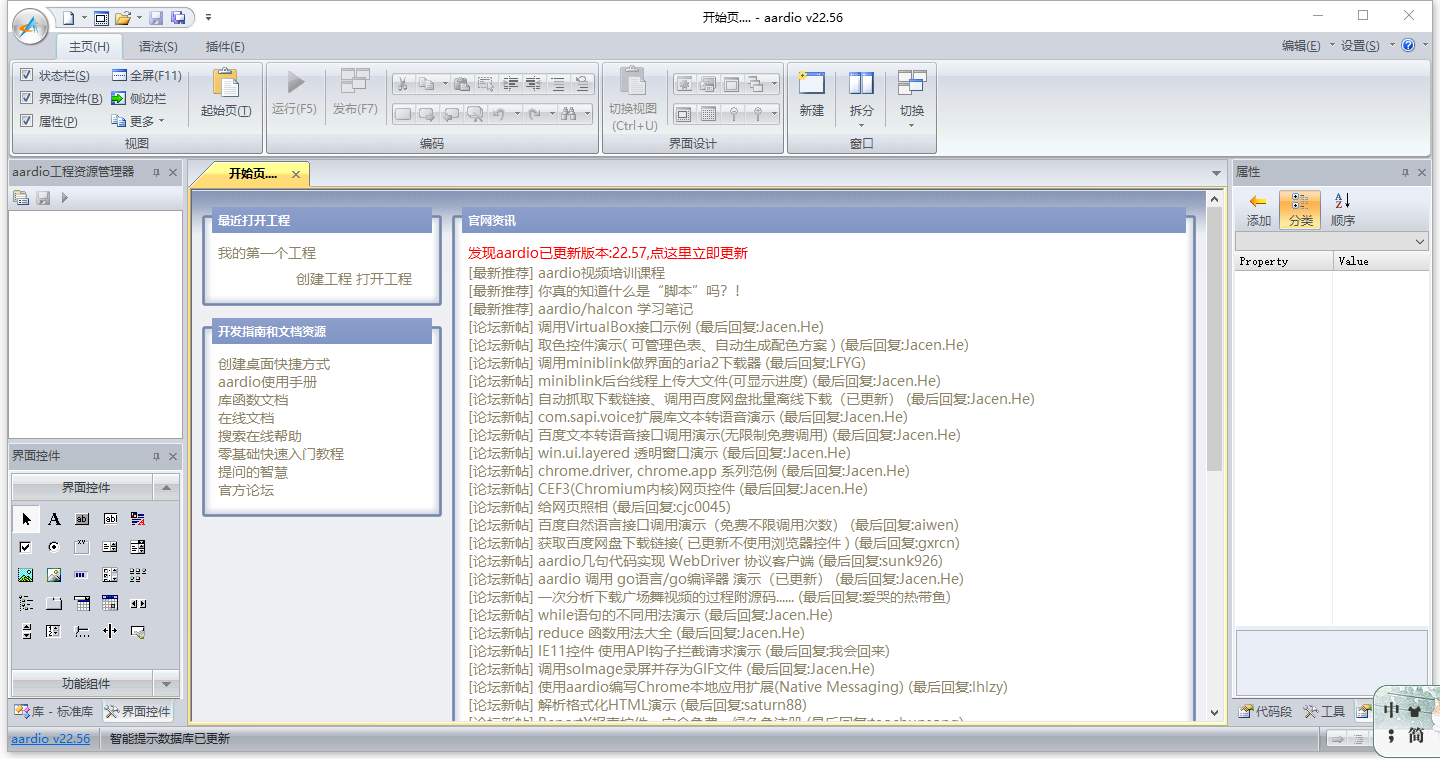Select the tab control in the palette
Image resolution: width=1440 pixels, height=759 pixels.
pos(54,603)
